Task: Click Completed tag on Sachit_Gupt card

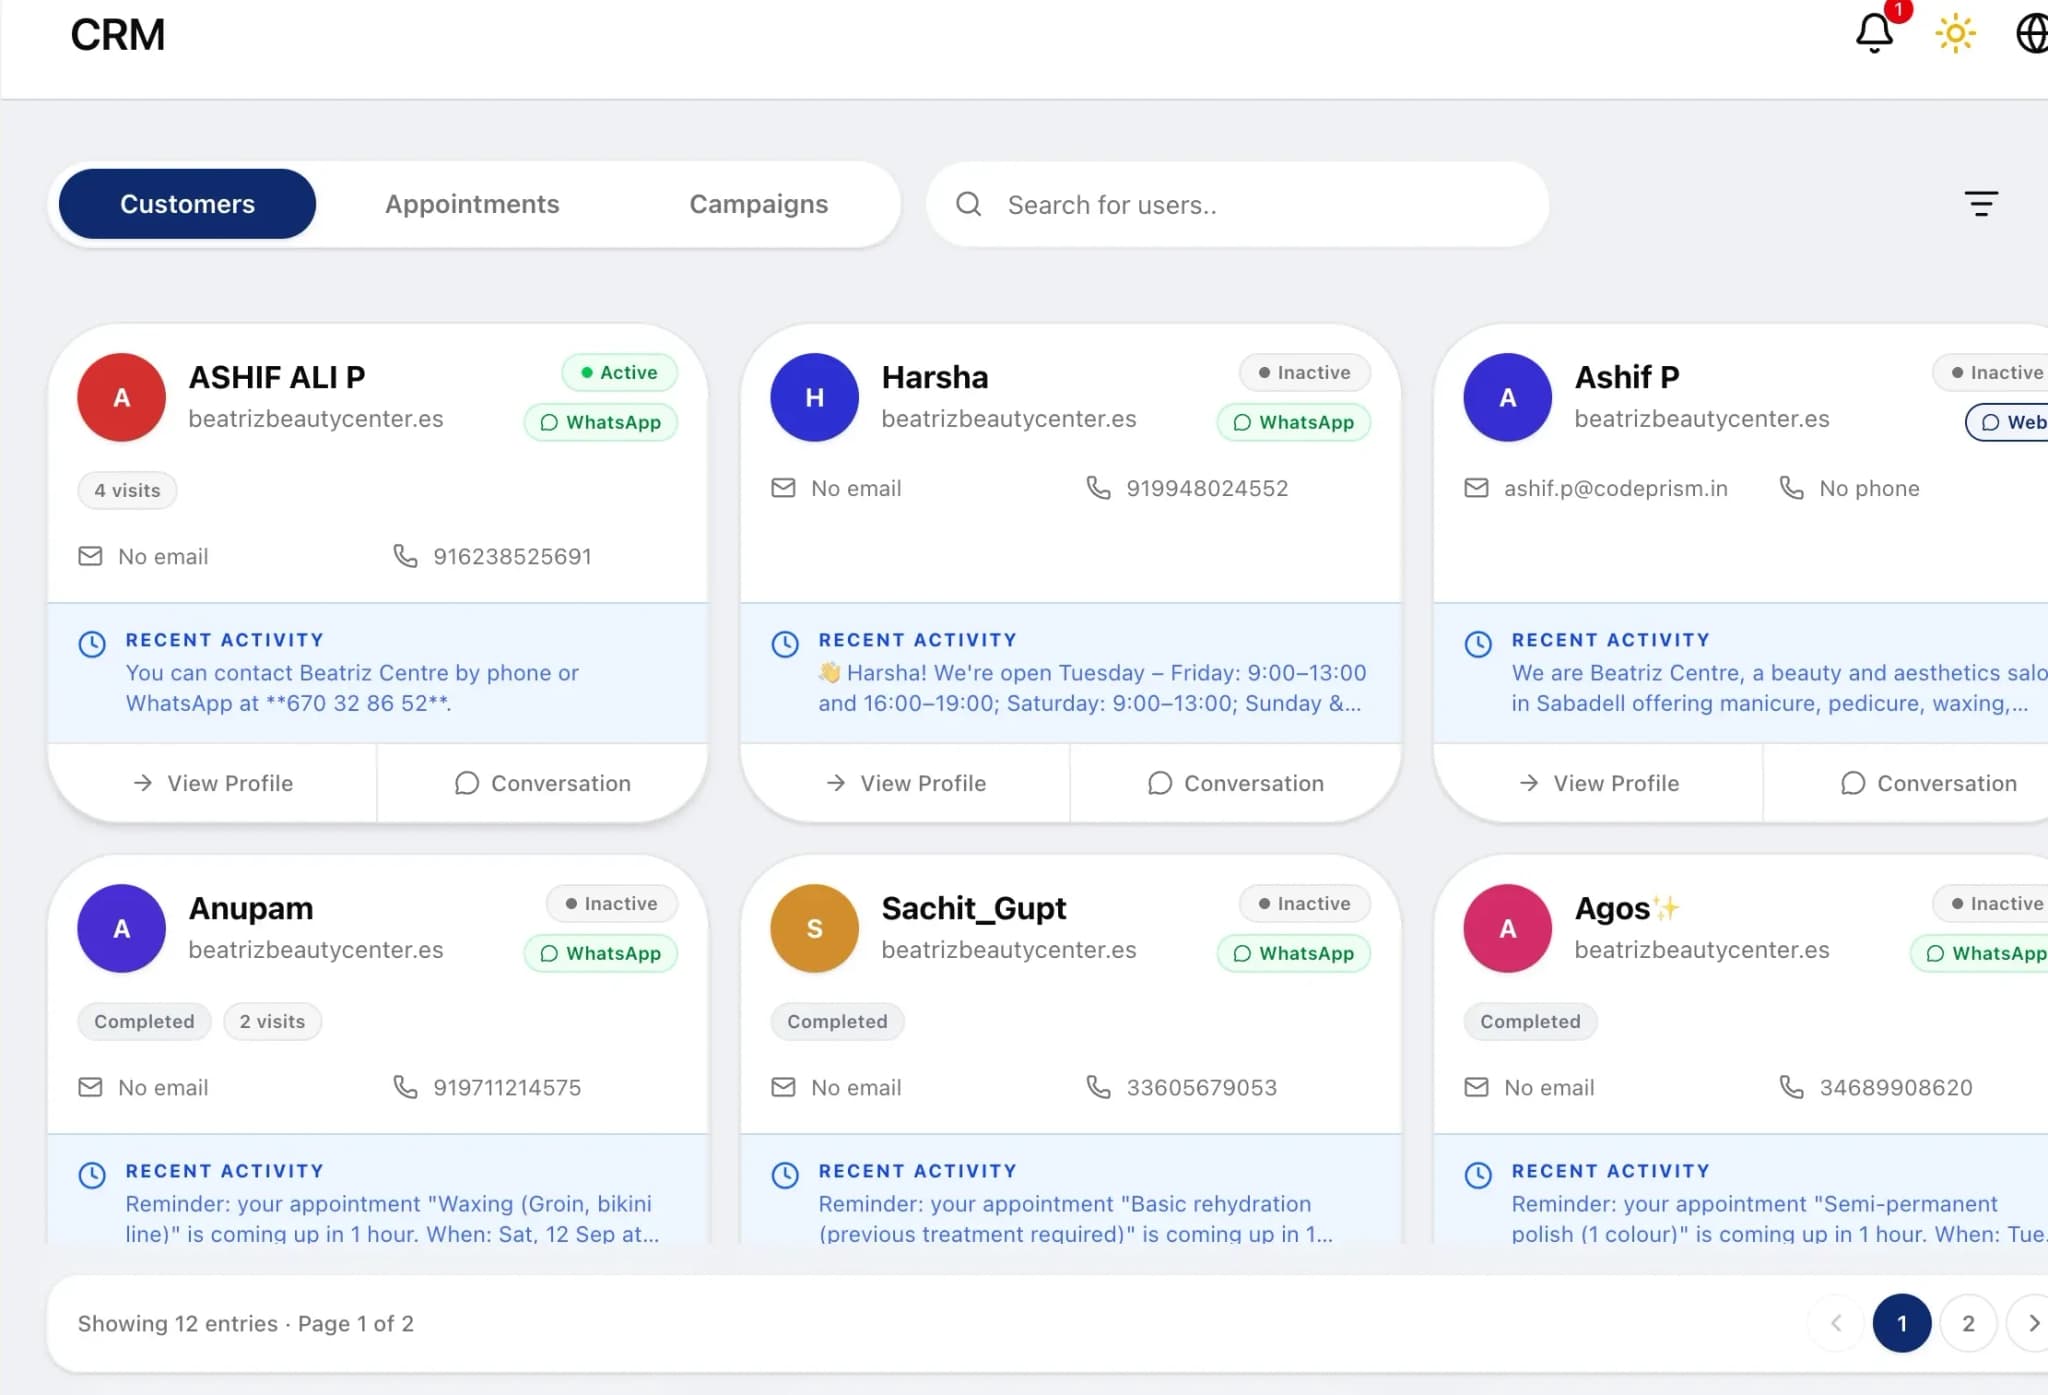Action: [x=837, y=1021]
